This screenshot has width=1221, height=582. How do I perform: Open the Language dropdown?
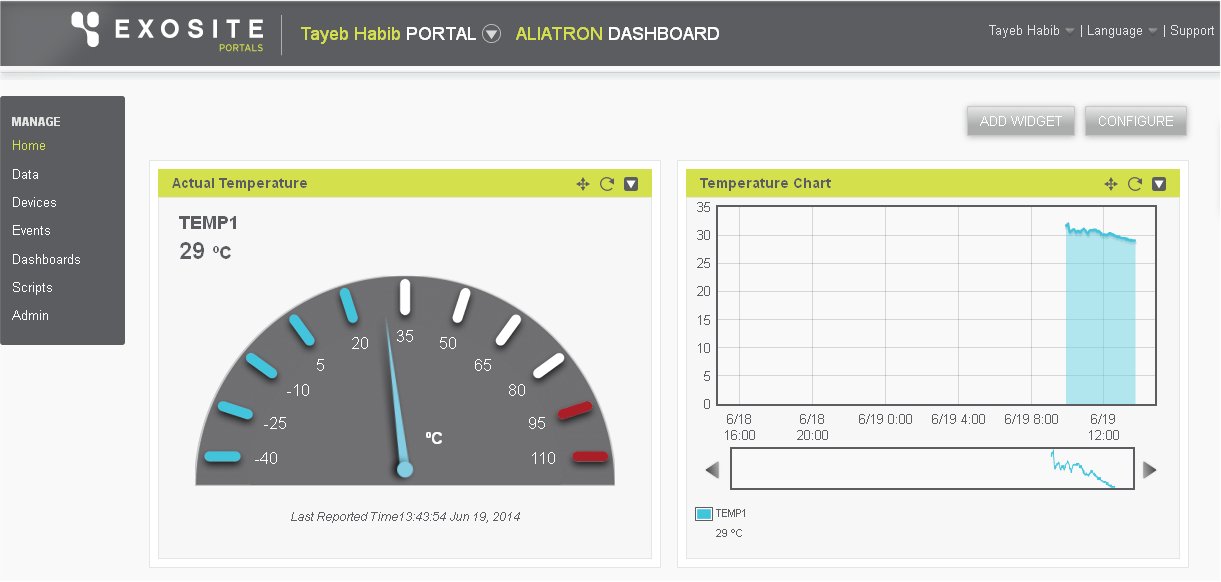point(1122,31)
